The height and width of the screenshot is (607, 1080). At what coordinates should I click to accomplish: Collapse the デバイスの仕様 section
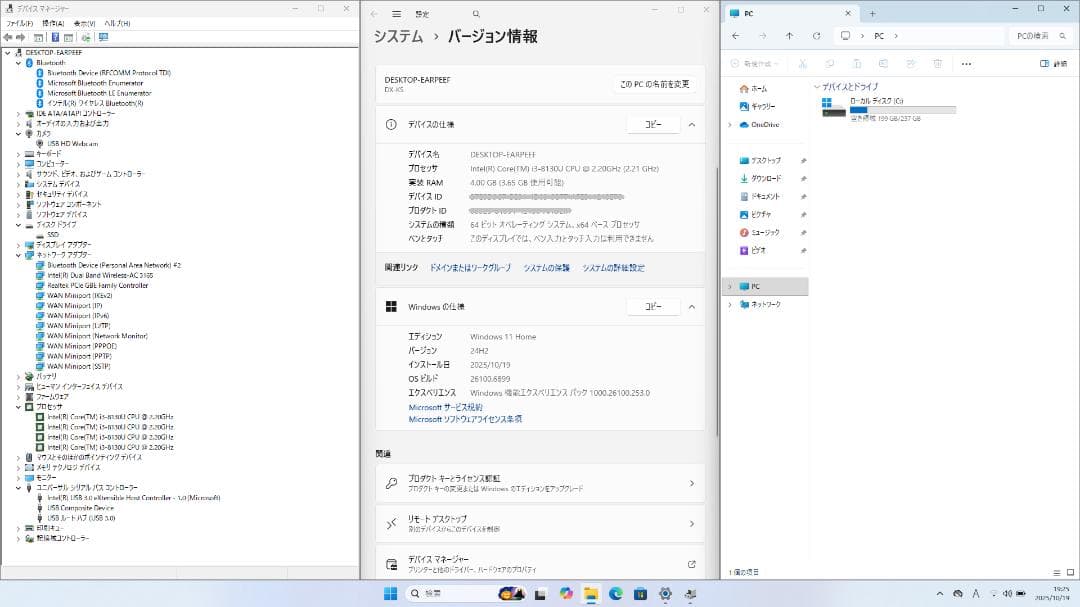click(691, 125)
